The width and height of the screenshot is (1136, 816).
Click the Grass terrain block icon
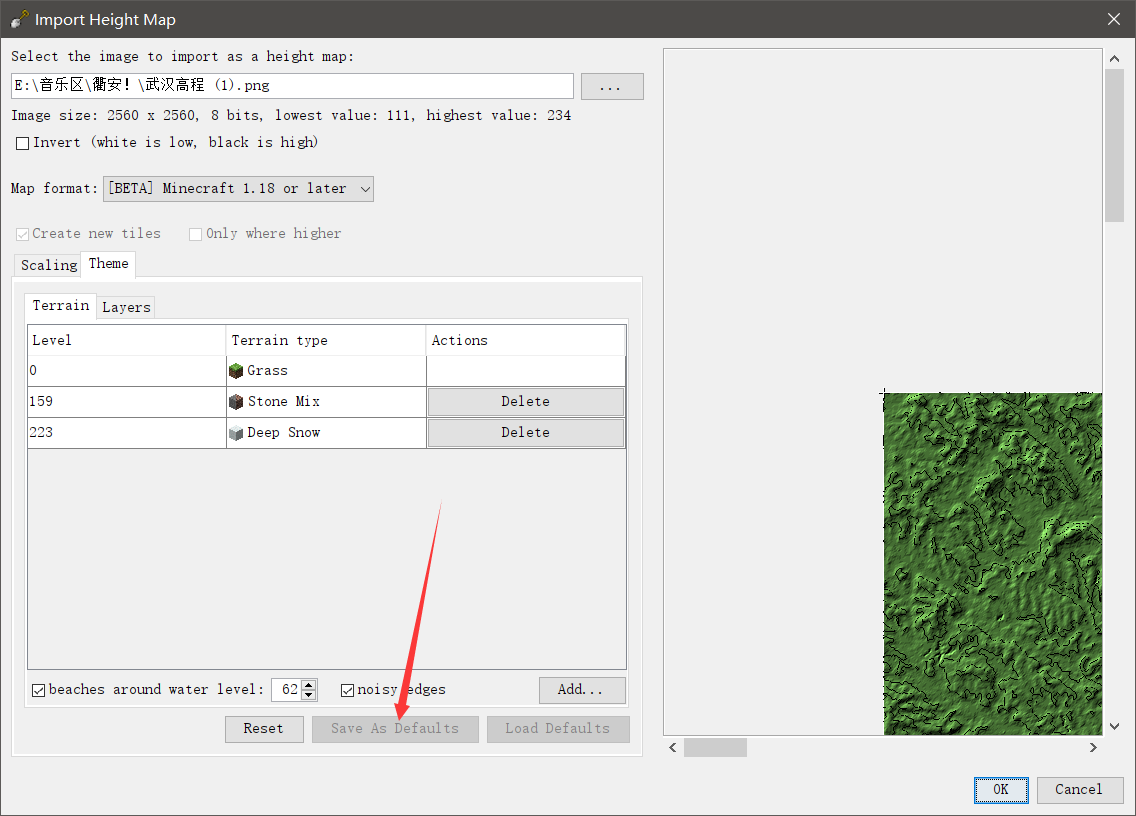(x=238, y=370)
